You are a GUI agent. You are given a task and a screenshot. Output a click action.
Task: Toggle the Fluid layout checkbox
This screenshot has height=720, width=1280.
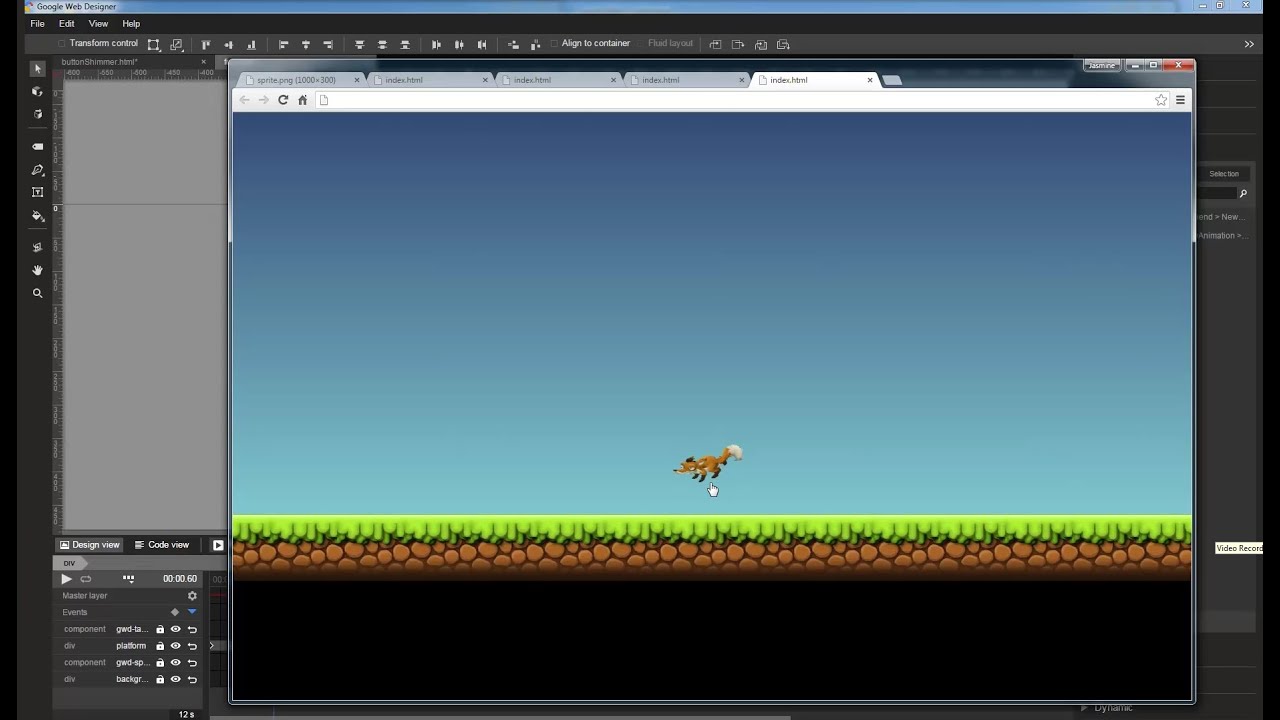(x=640, y=44)
